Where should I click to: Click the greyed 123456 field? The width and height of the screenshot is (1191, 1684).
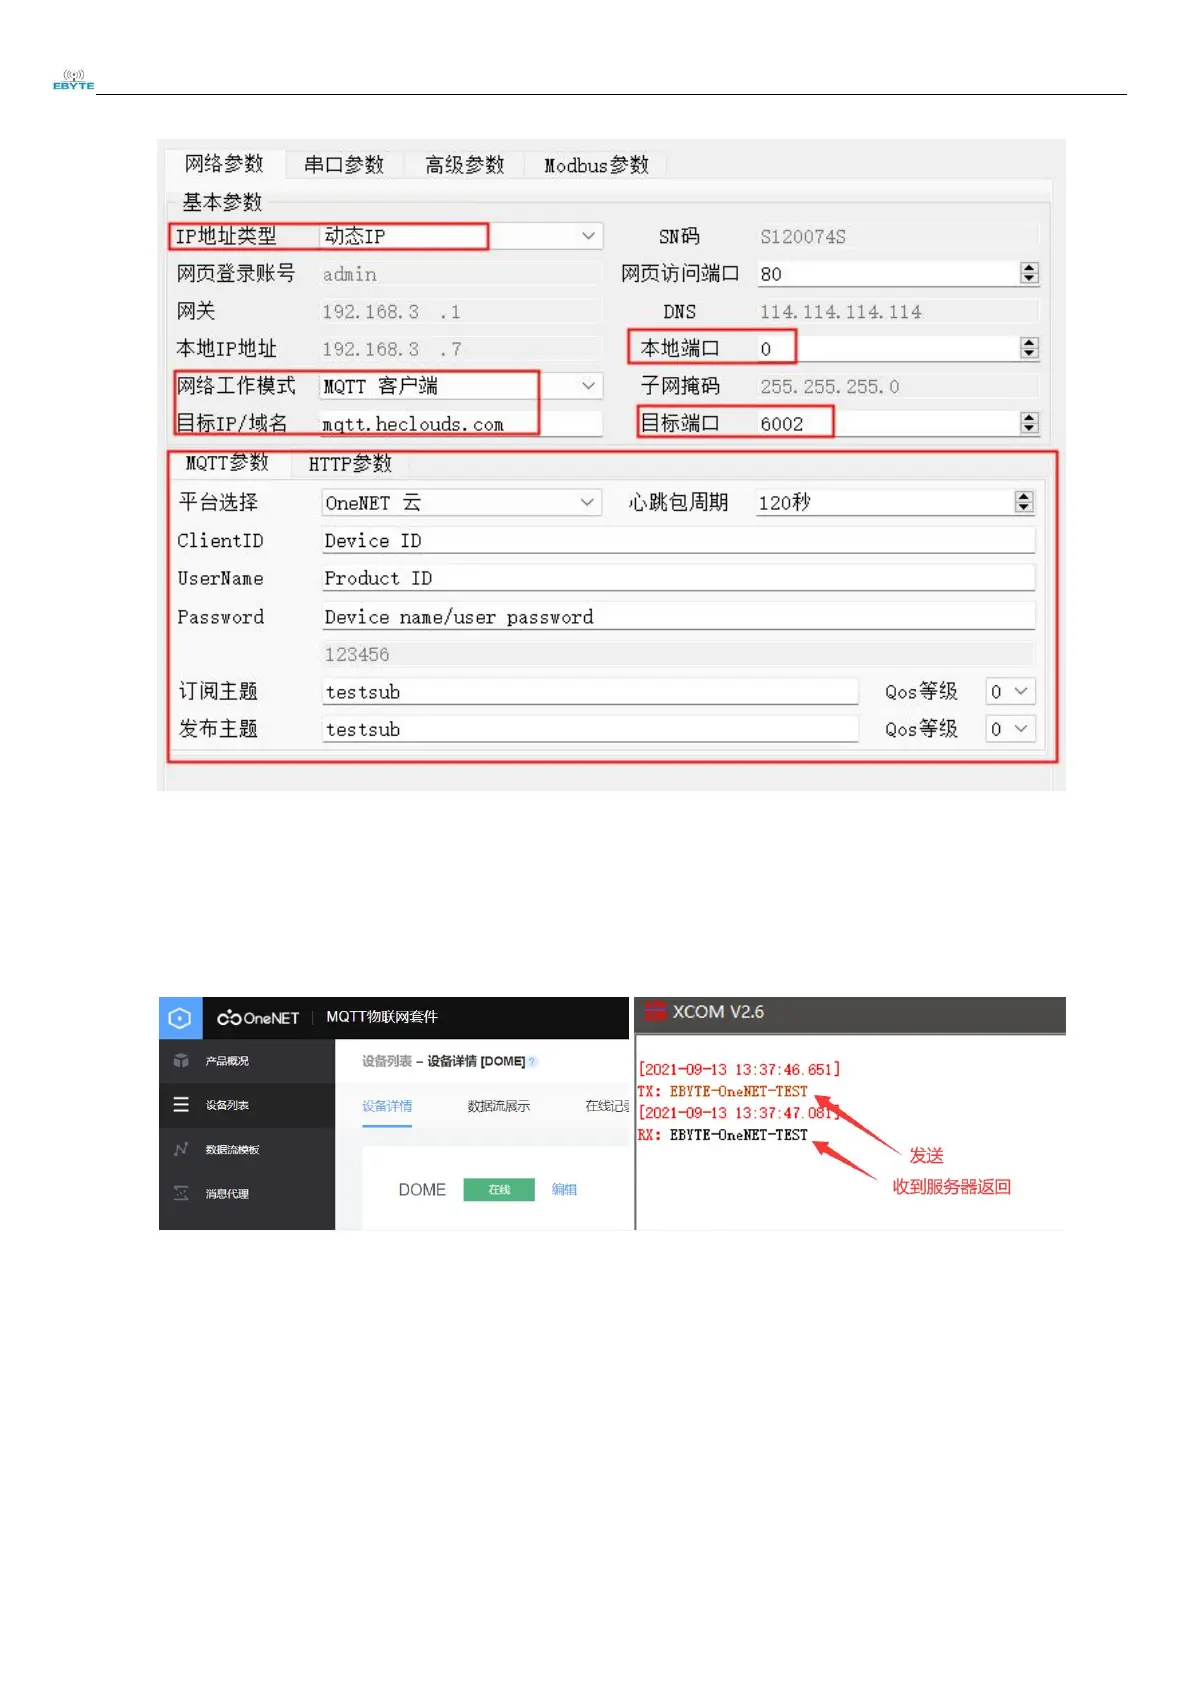[678, 655]
